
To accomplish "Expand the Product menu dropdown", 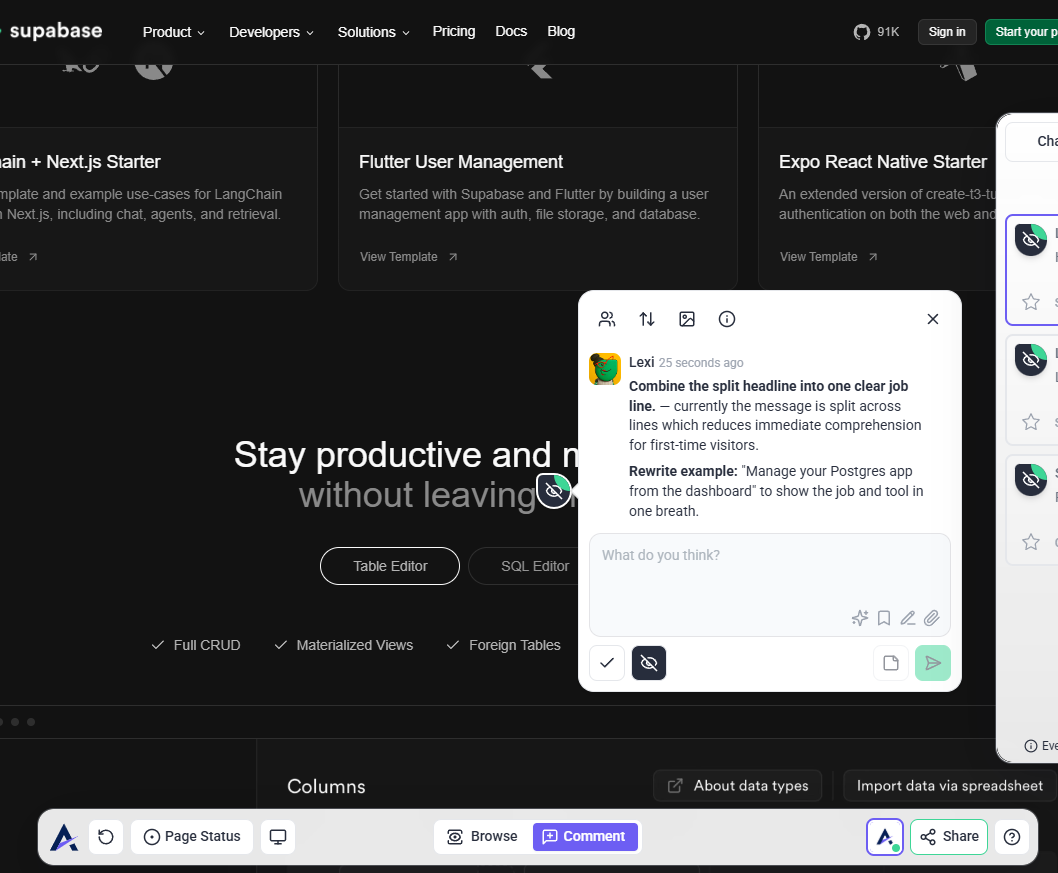I will coord(173,32).
